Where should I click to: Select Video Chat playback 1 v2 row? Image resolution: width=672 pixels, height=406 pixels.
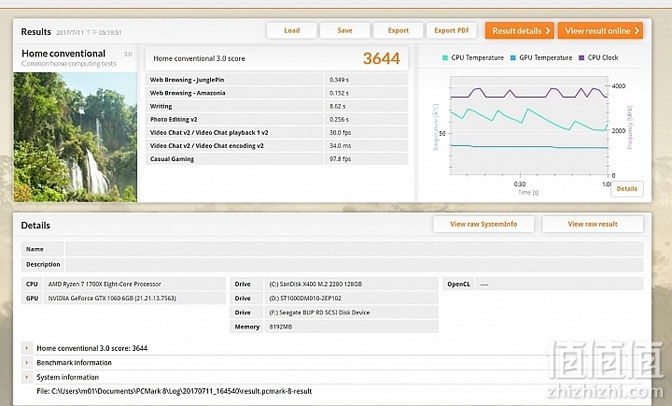pos(277,133)
